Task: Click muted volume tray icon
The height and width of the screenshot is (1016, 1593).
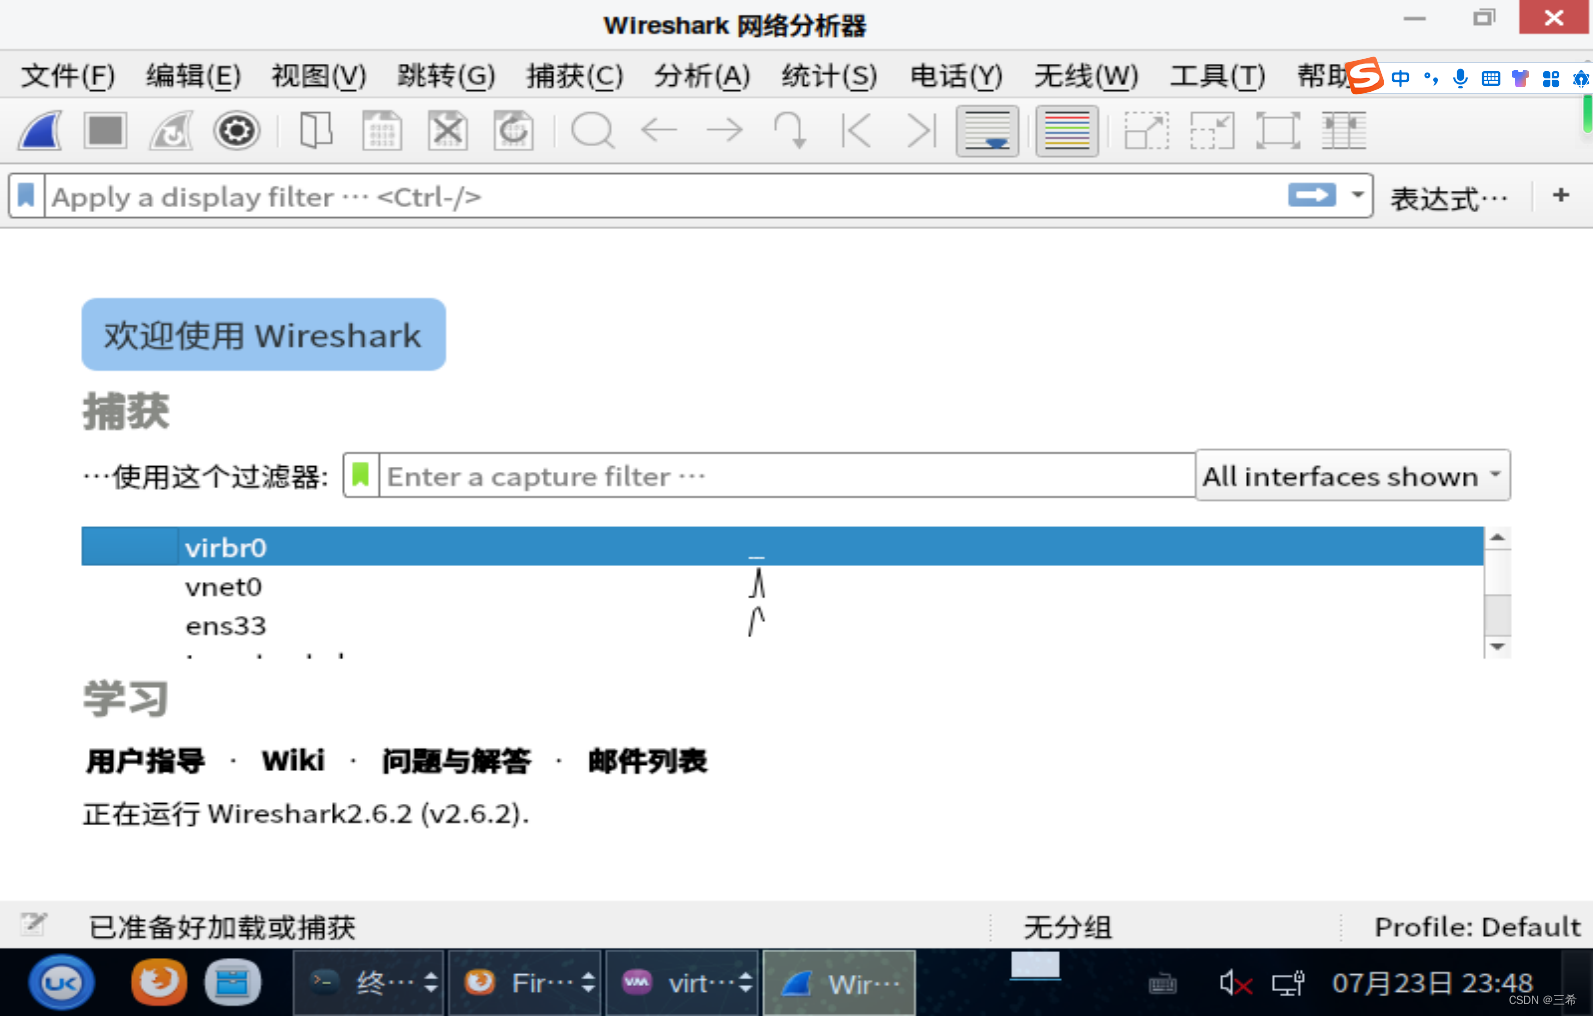Action: pyautogui.click(x=1236, y=984)
